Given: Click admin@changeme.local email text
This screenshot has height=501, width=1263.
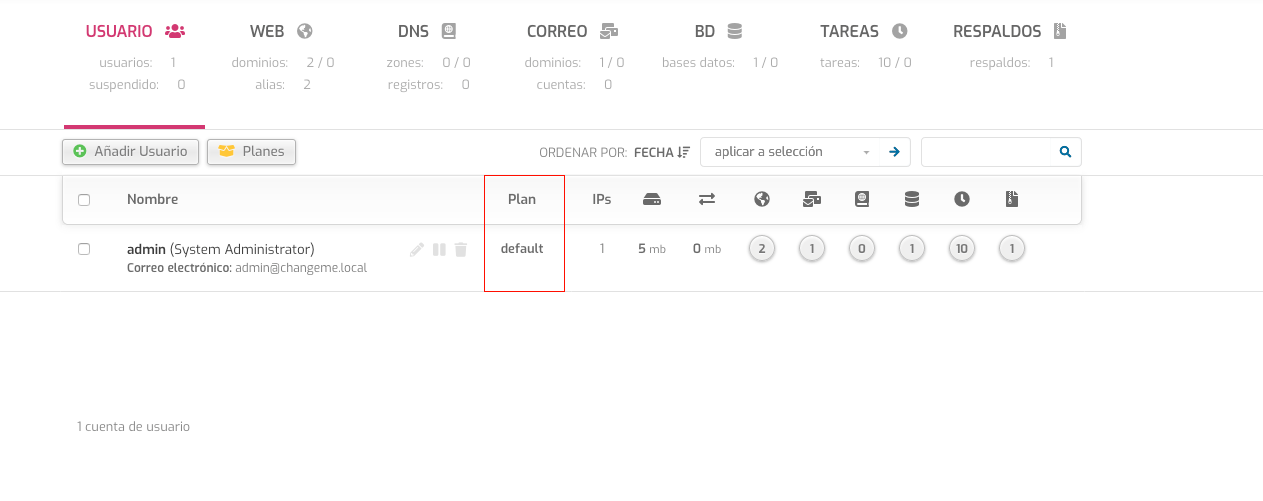Looking at the screenshot, I should point(301,268).
